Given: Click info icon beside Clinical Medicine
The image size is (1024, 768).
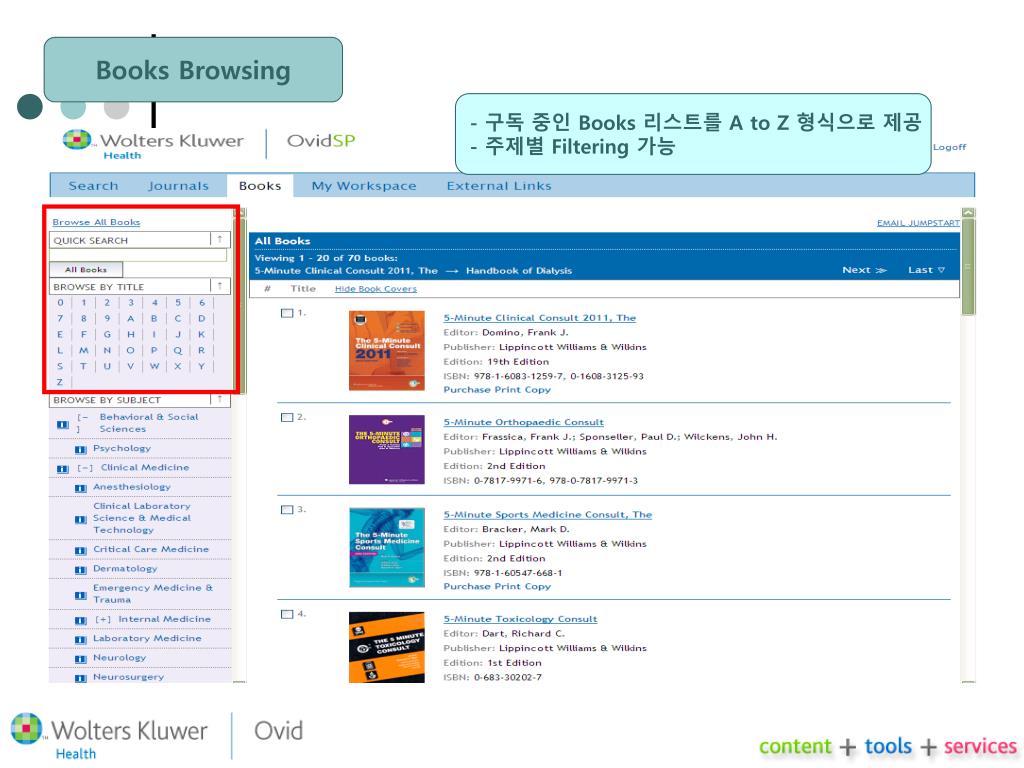Looking at the screenshot, I should tap(62, 469).
